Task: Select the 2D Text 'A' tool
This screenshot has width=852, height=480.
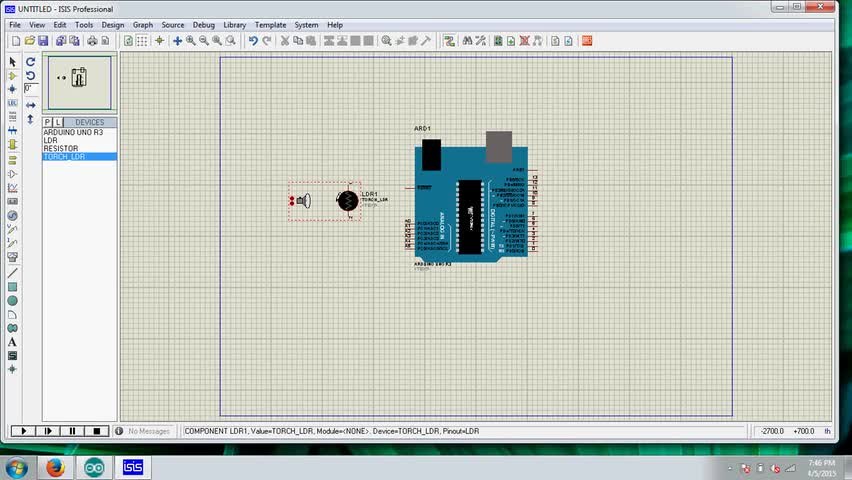Action: click(12, 342)
